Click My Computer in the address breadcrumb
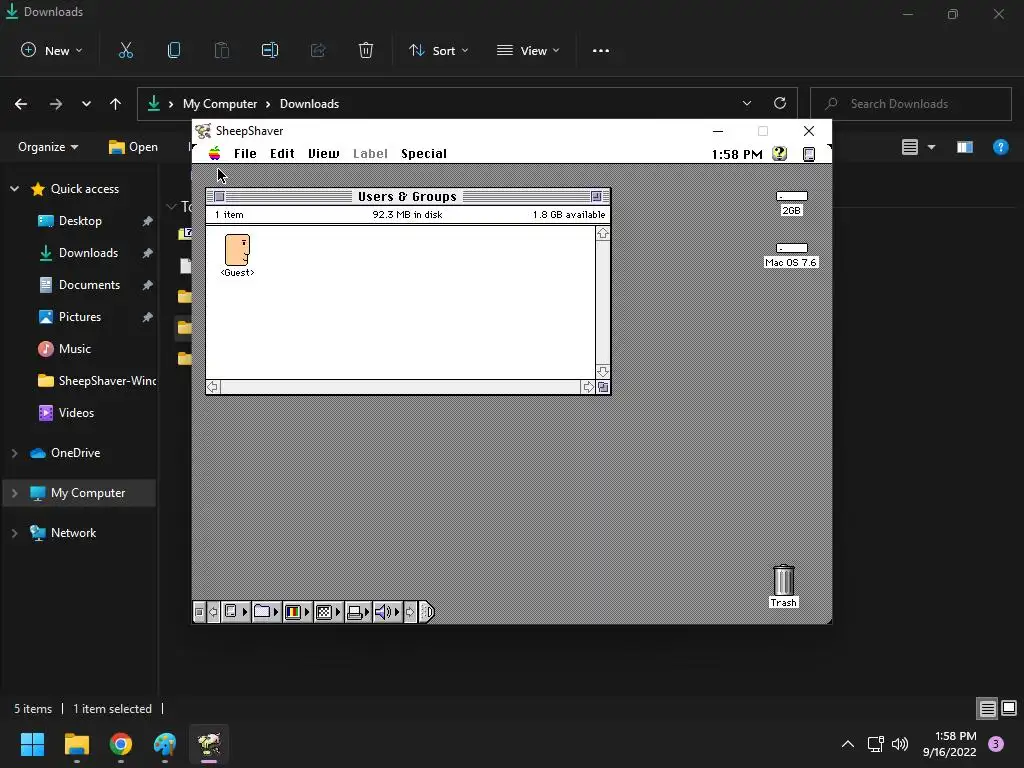 tap(219, 104)
